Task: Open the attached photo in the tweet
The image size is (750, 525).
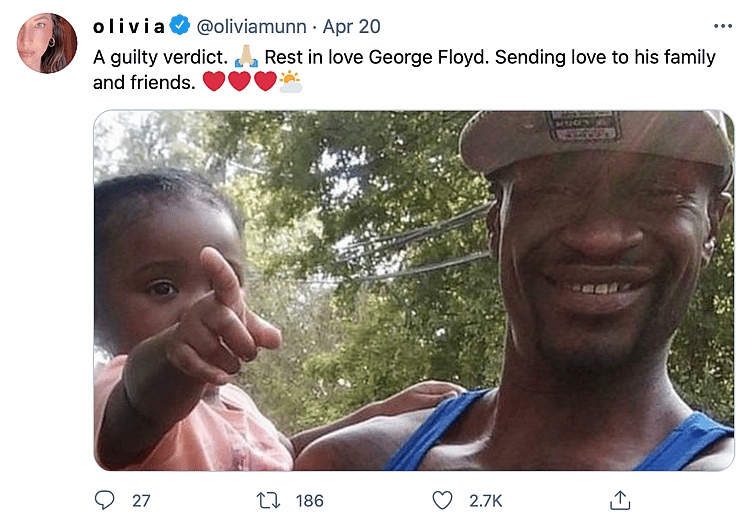Action: [413, 290]
